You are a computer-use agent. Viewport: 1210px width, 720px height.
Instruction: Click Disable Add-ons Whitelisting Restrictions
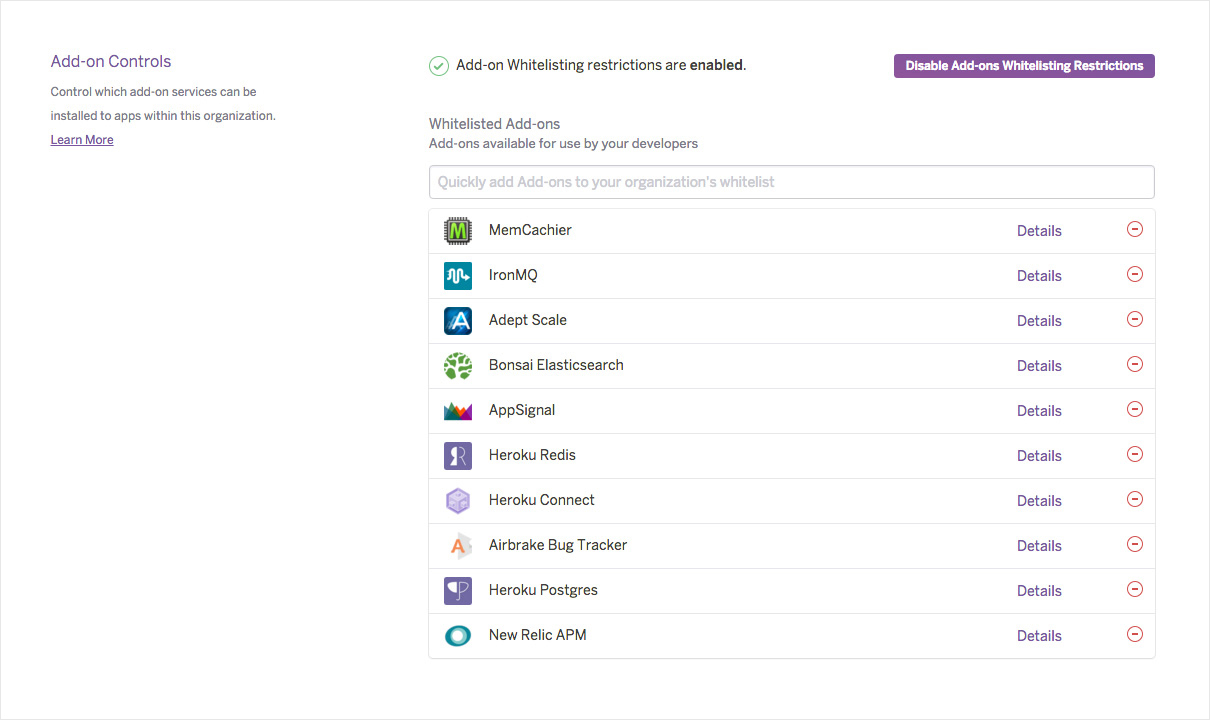1024,65
